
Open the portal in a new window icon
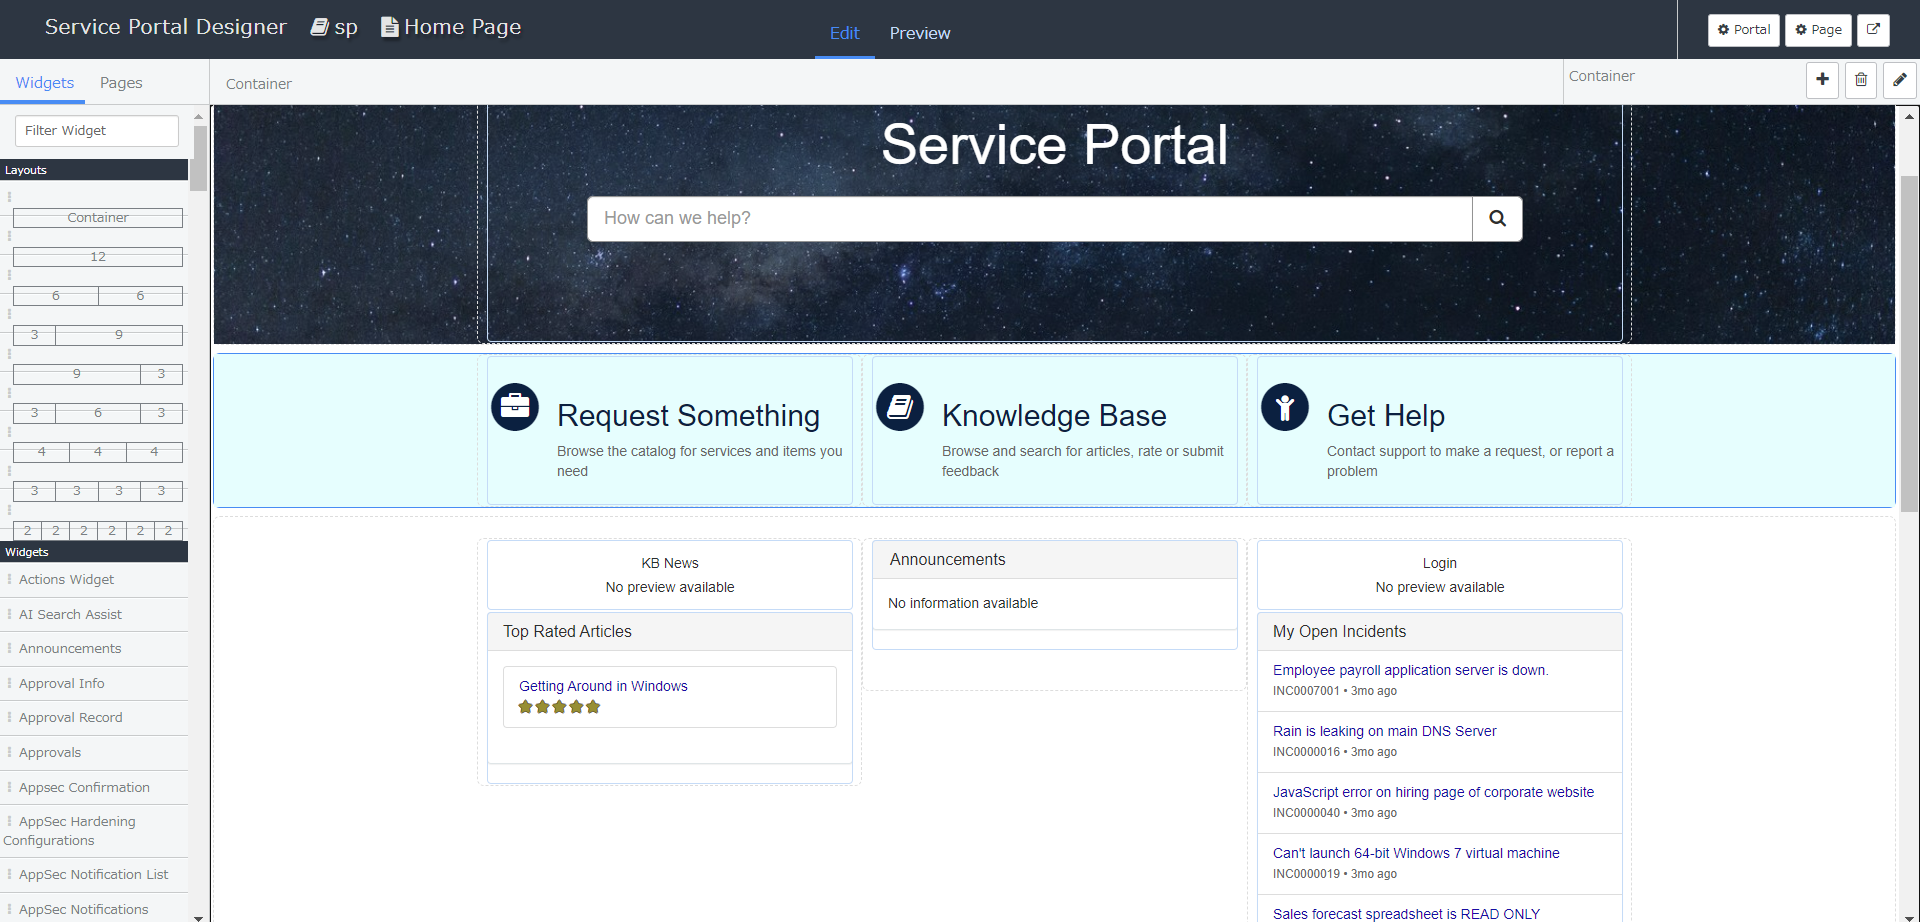tap(1872, 30)
